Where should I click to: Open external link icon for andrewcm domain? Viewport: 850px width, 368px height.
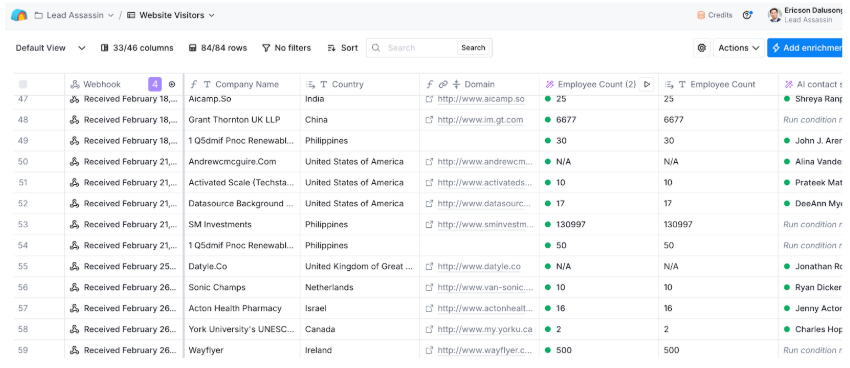click(x=429, y=162)
